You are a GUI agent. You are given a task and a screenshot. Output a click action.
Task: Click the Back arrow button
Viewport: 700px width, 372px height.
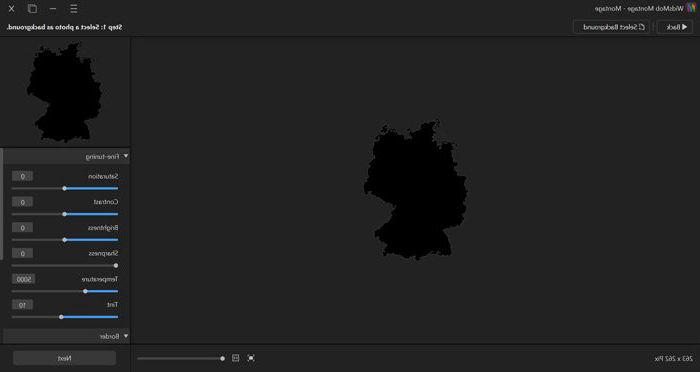pos(676,27)
